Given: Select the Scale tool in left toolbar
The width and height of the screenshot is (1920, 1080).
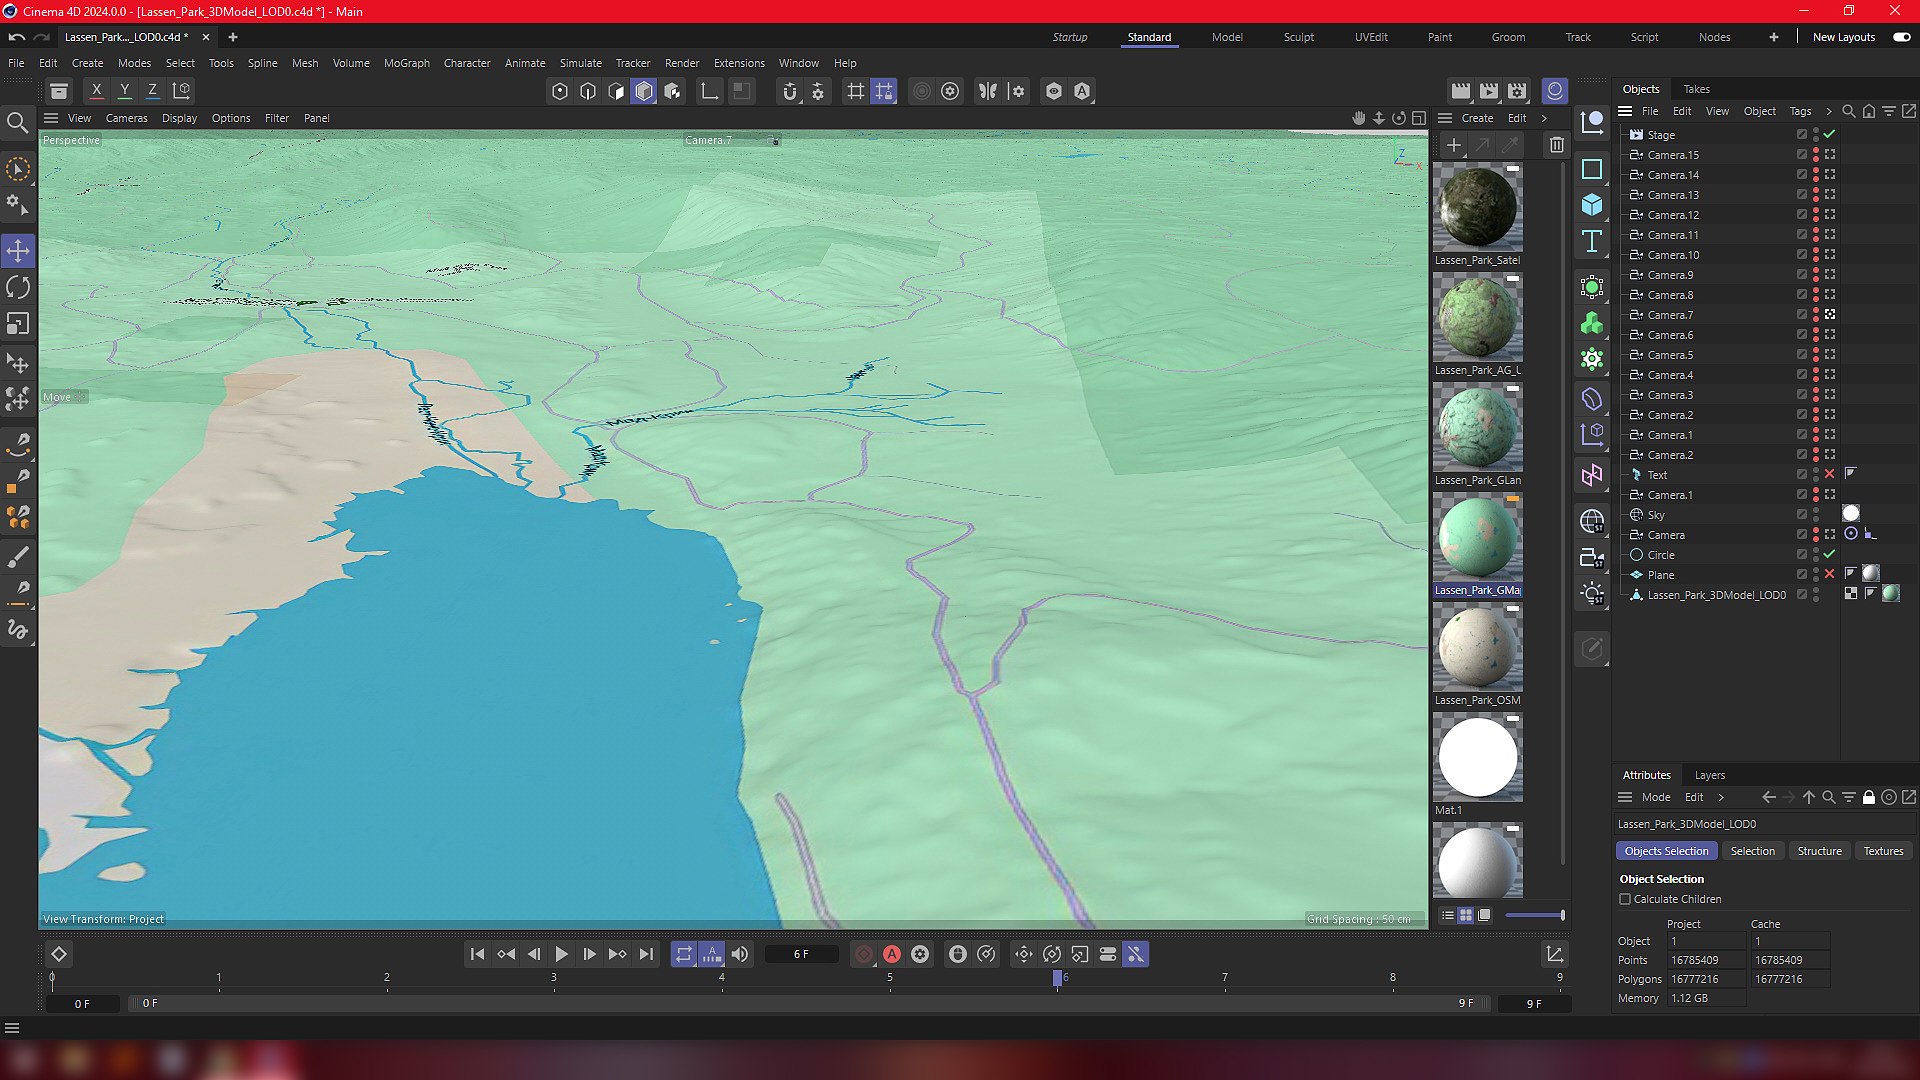Looking at the screenshot, I should point(18,324).
